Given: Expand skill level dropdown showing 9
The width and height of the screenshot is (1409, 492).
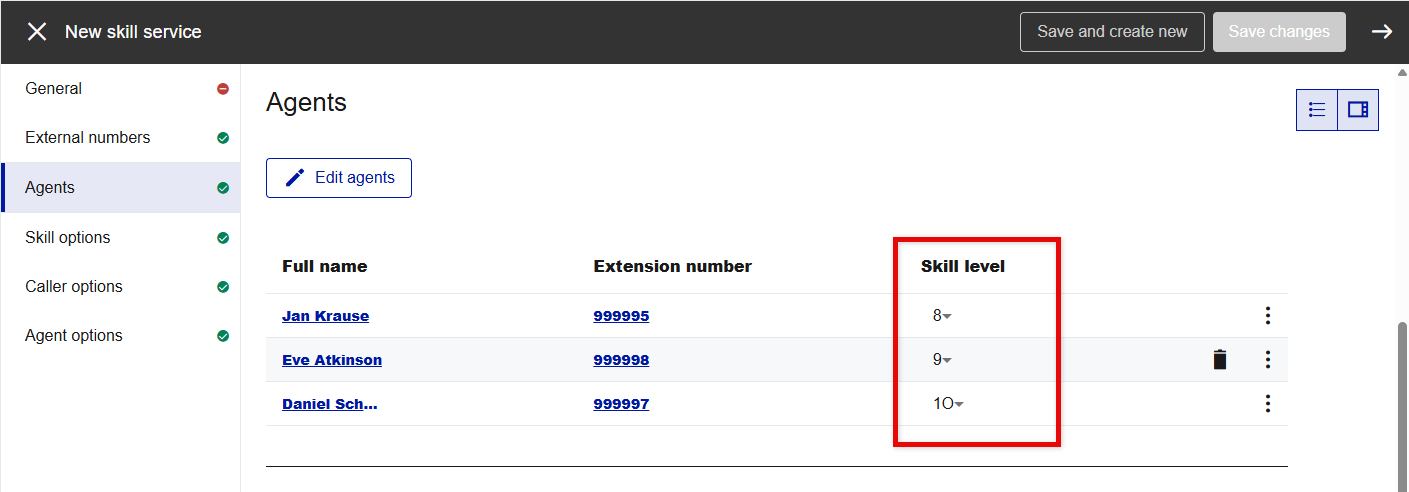Looking at the screenshot, I should click(942, 360).
